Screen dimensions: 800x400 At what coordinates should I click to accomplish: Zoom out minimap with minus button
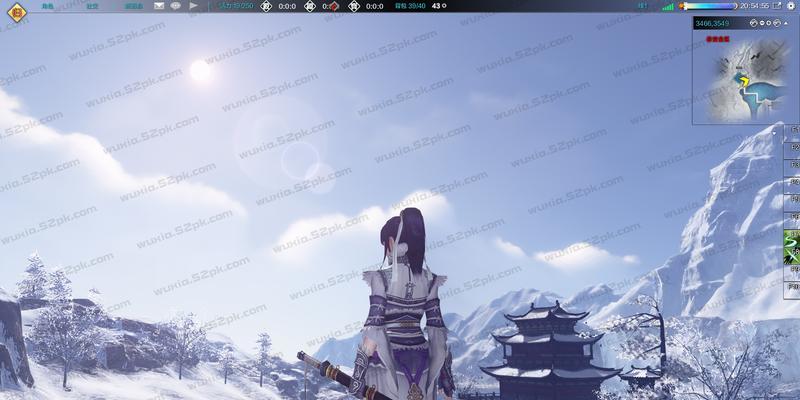click(x=762, y=23)
